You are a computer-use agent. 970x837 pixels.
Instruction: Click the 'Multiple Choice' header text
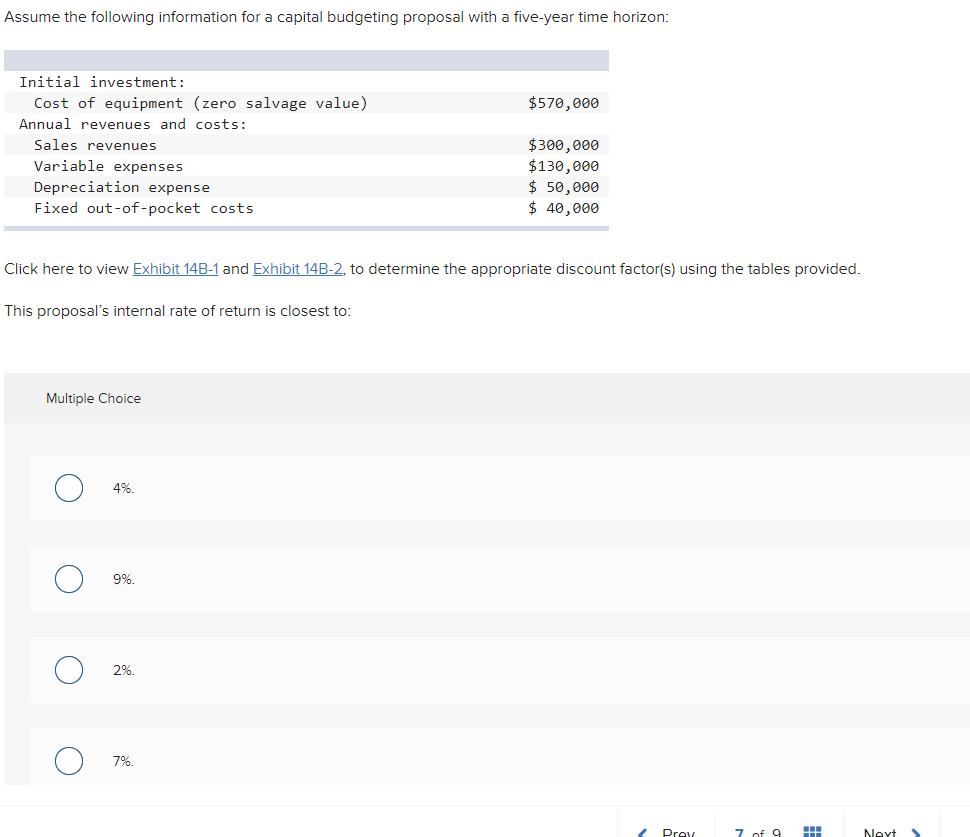coord(93,398)
